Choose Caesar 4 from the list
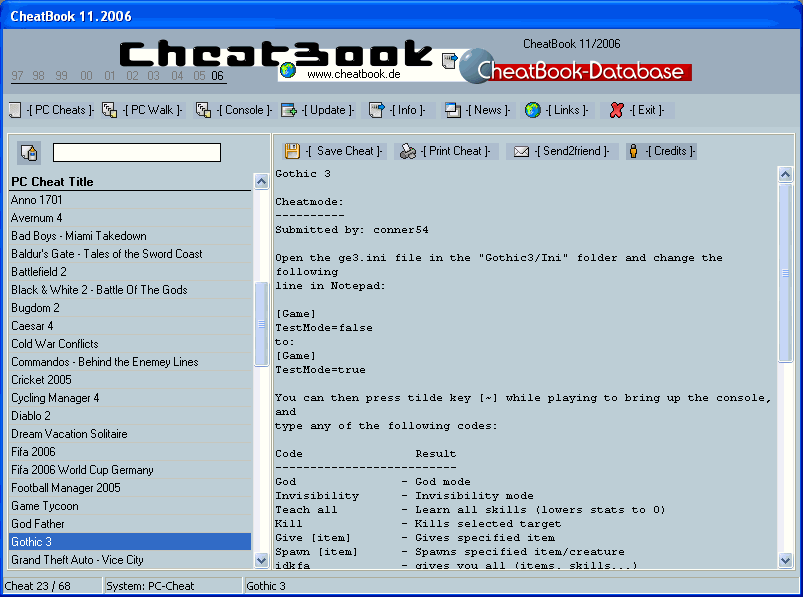This screenshot has width=803, height=597. coord(130,326)
